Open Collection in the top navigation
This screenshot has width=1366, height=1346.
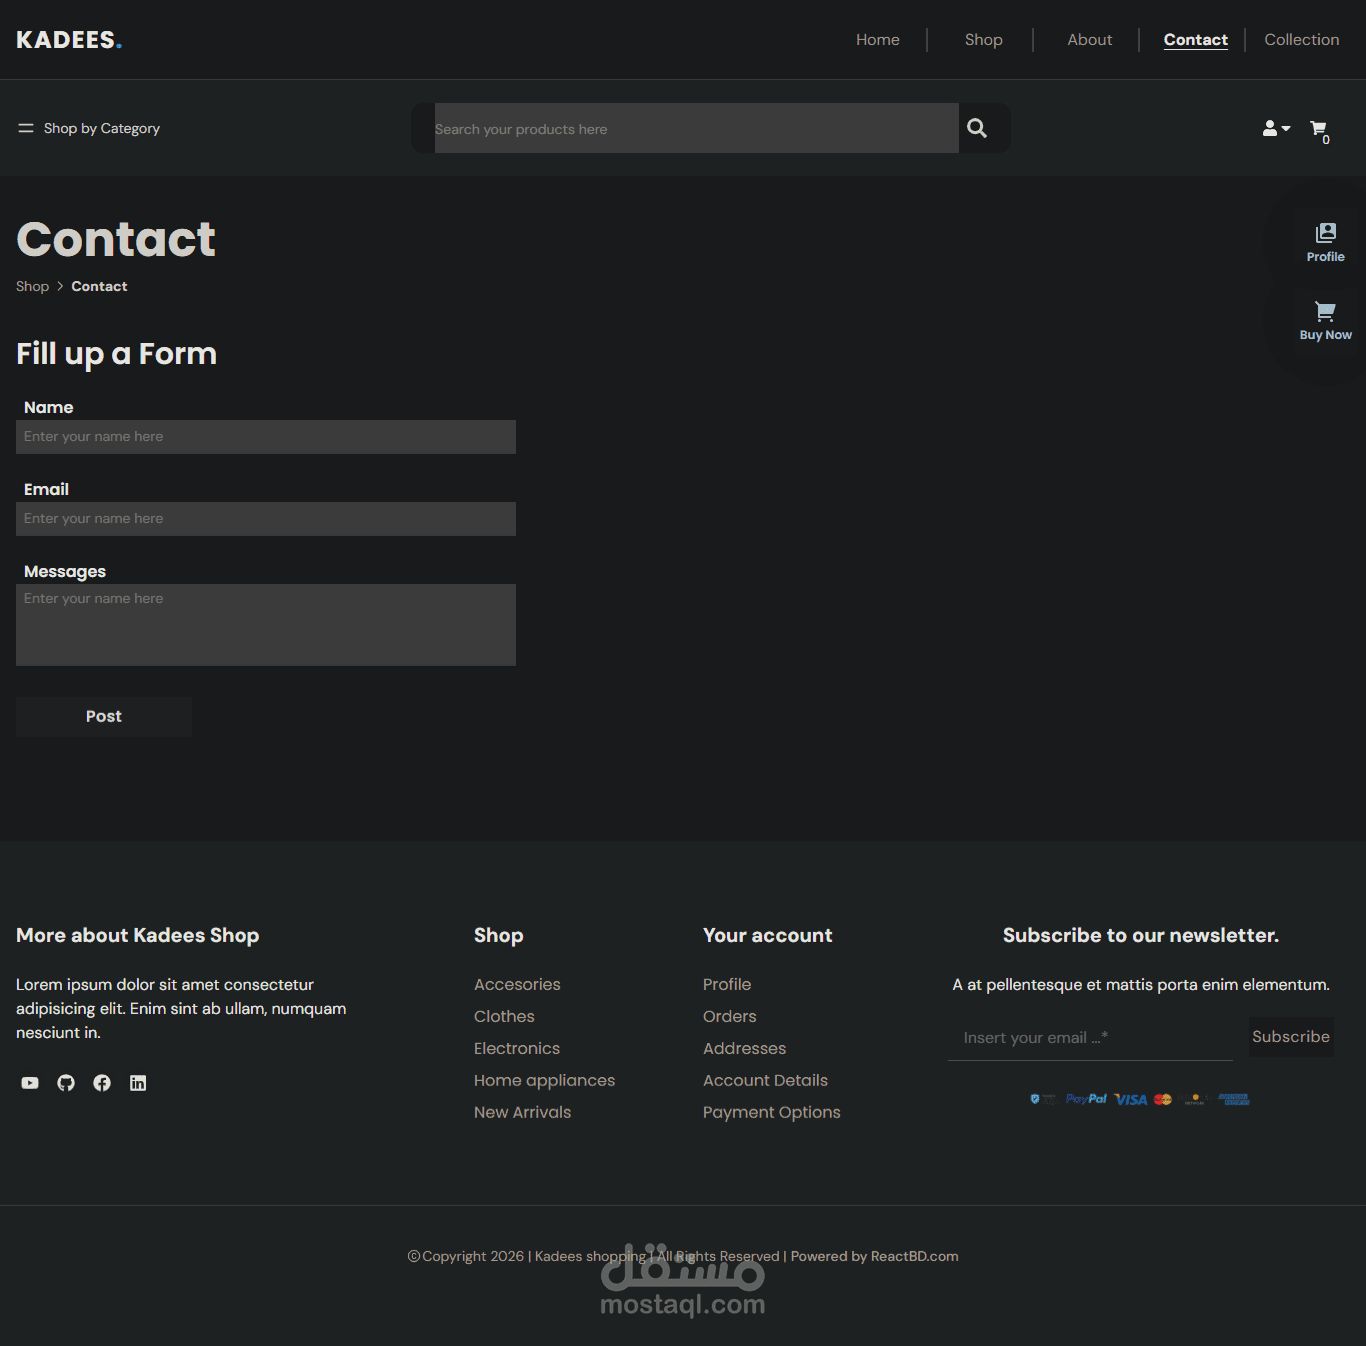pos(1302,40)
